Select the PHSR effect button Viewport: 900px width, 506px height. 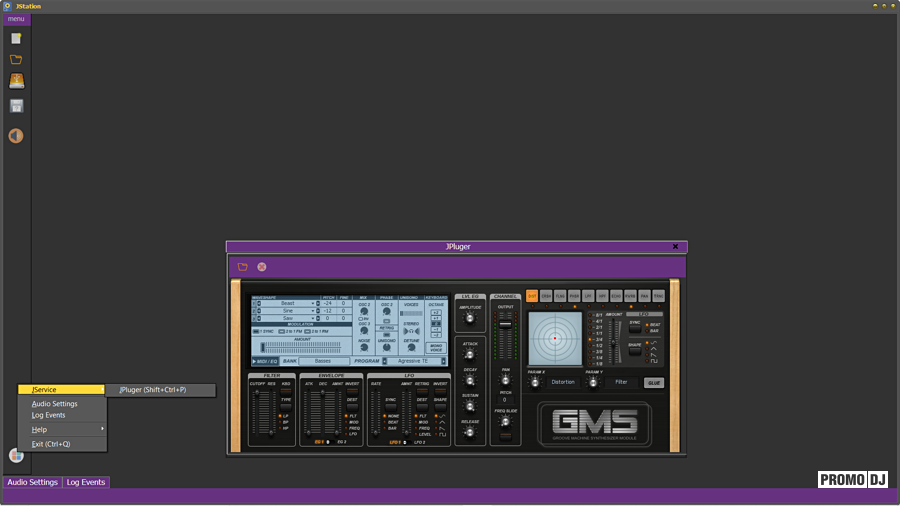(x=574, y=296)
